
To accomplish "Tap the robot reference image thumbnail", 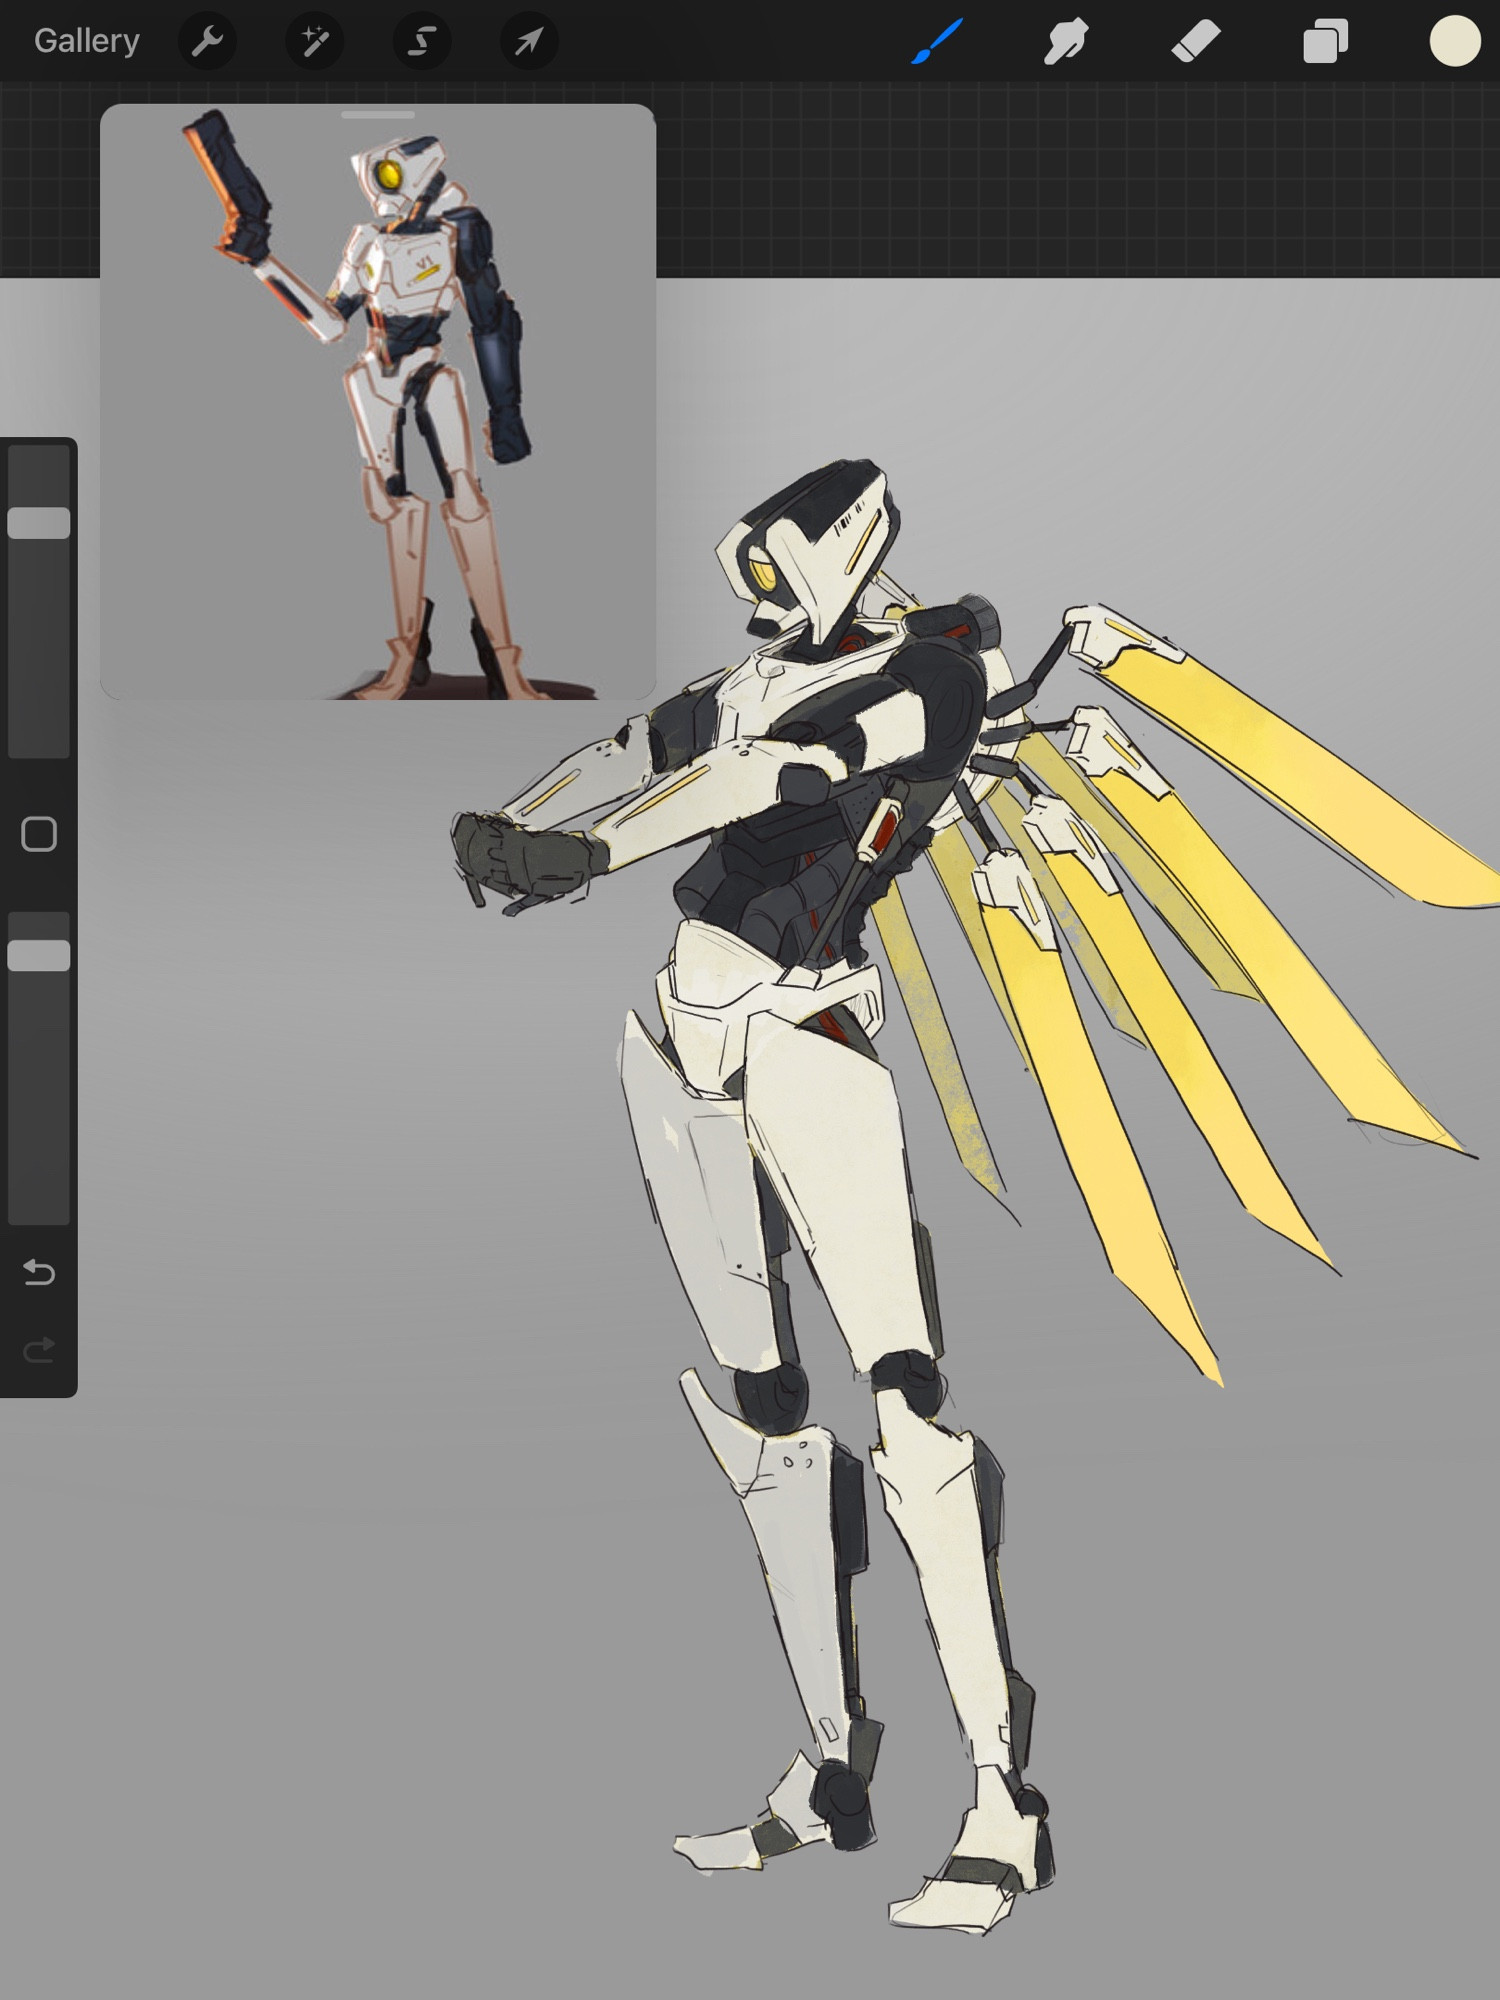I will click(x=378, y=402).
